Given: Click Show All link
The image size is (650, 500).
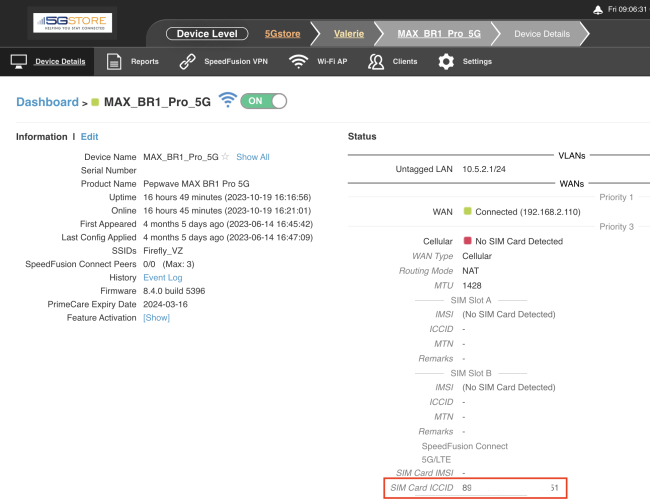Looking at the screenshot, I should [x=252, y=157].
